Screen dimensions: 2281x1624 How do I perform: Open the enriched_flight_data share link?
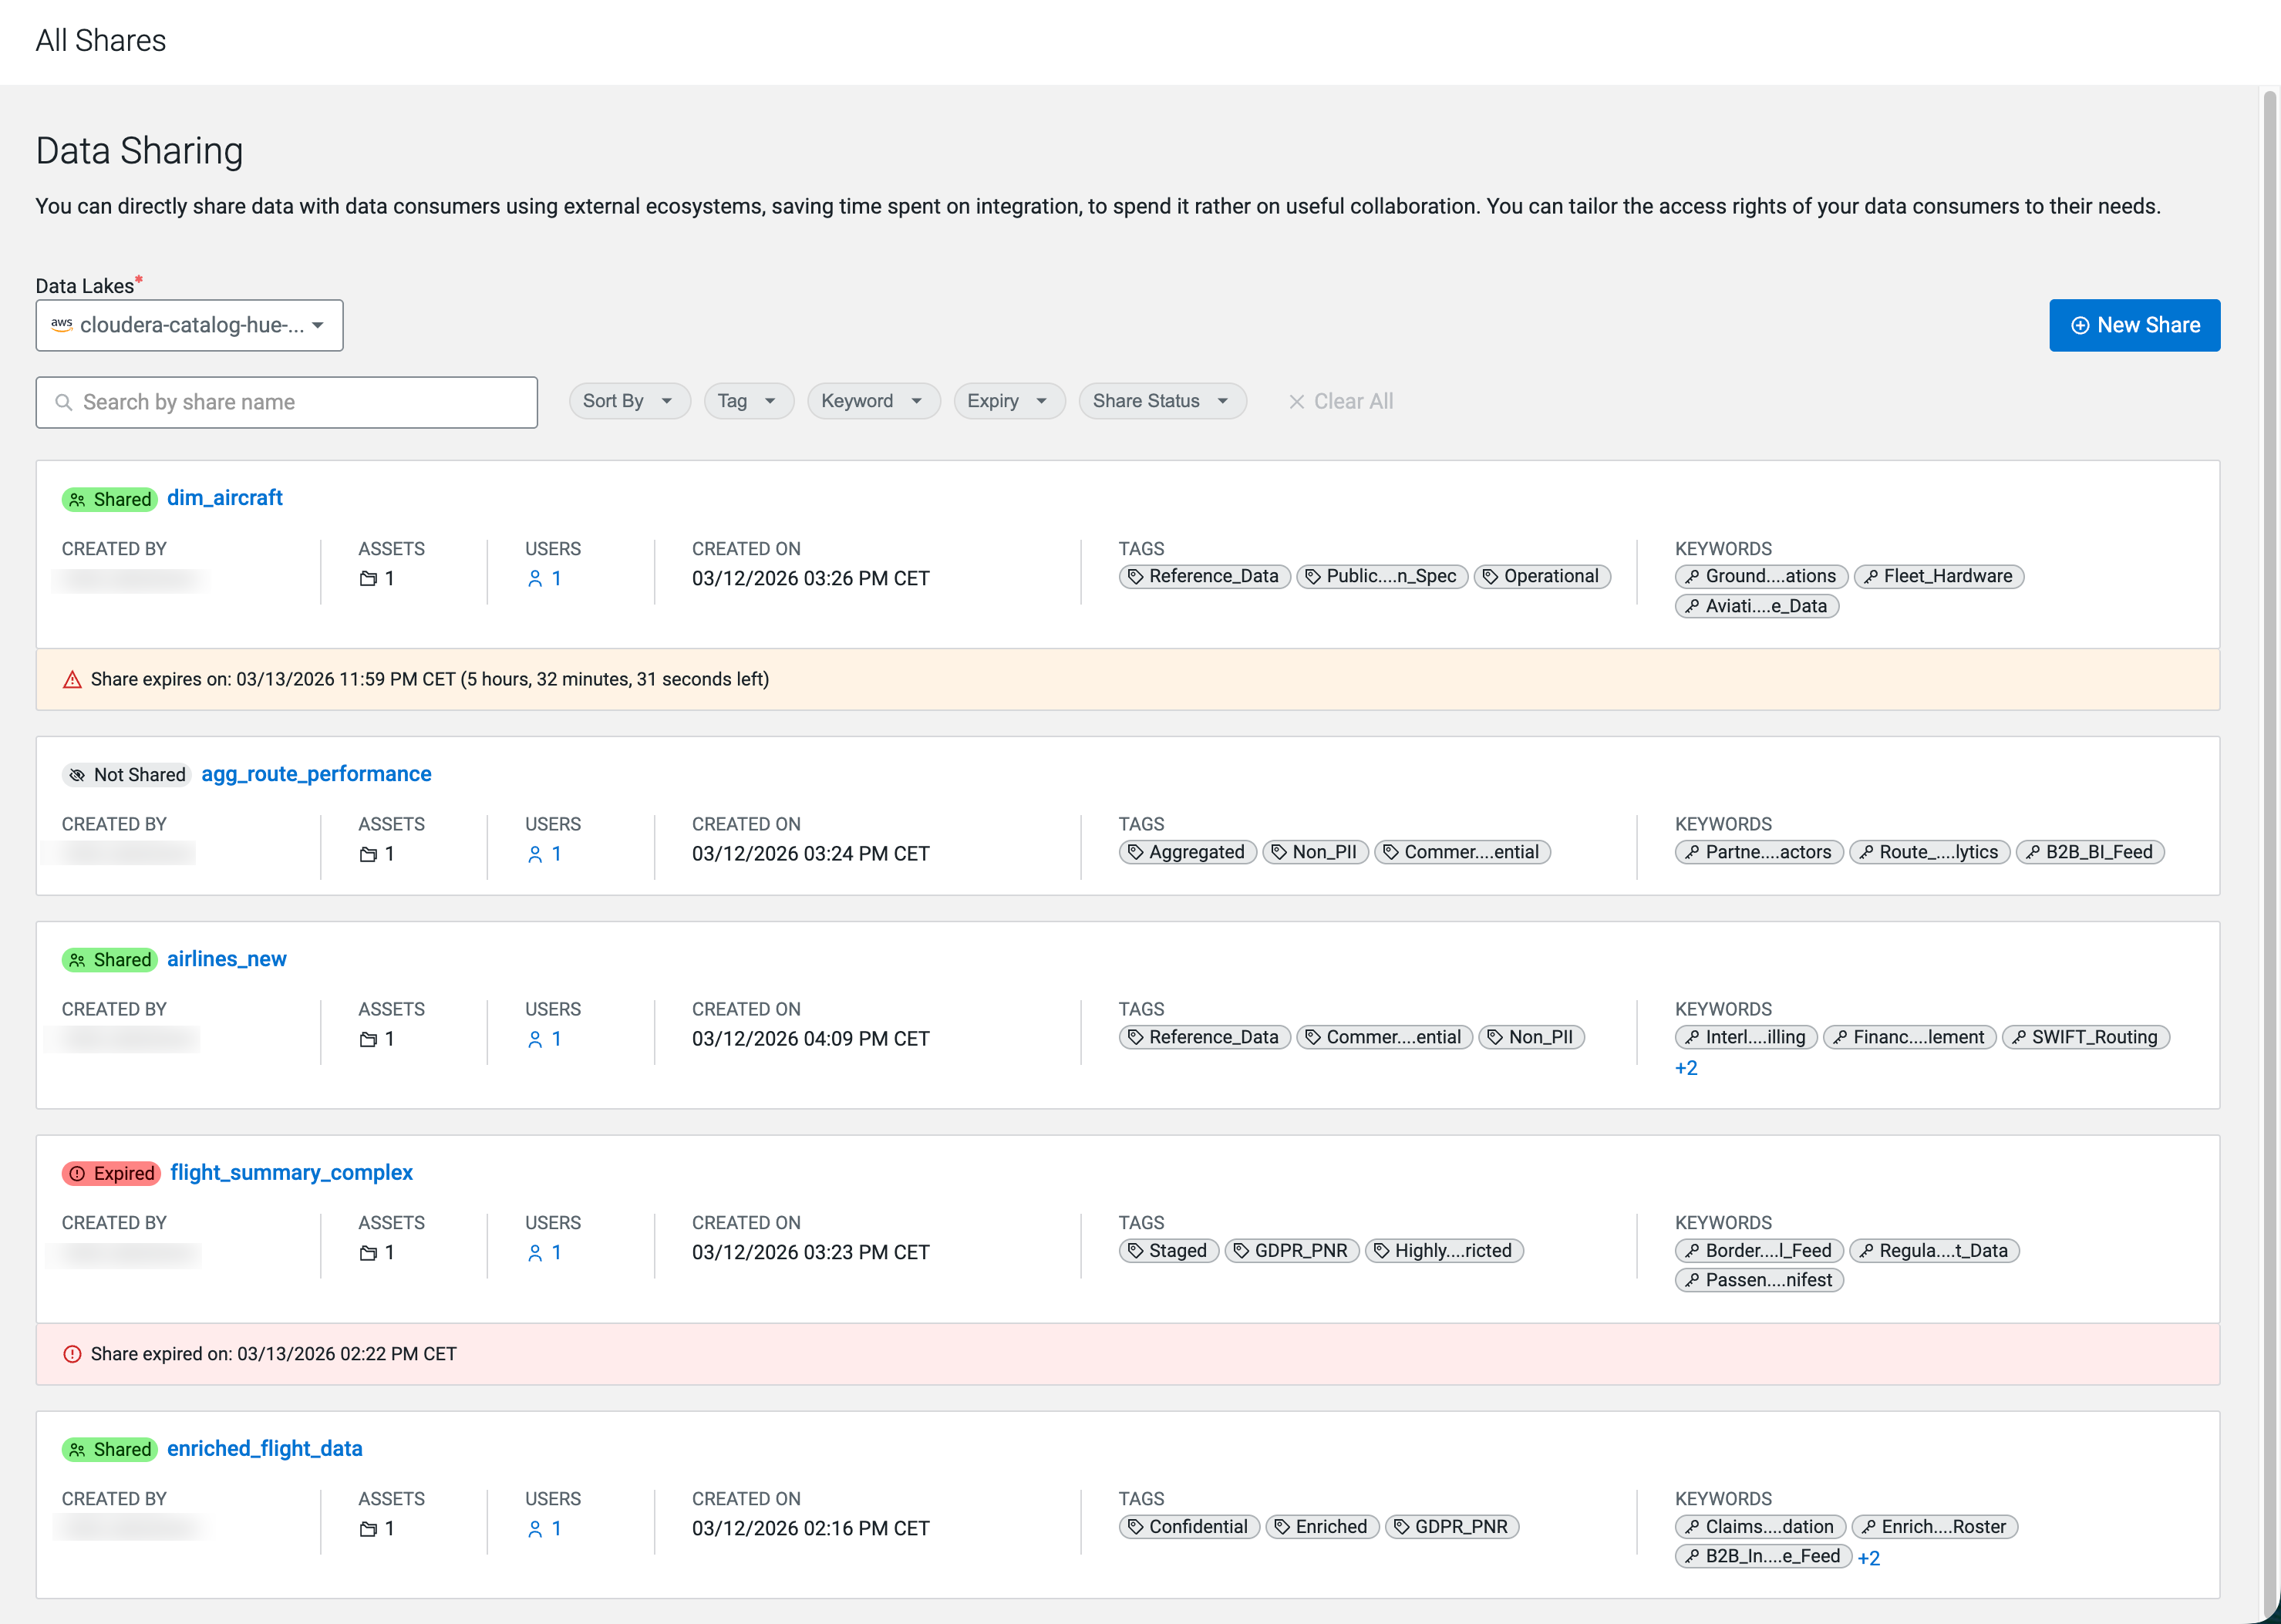264,1449
